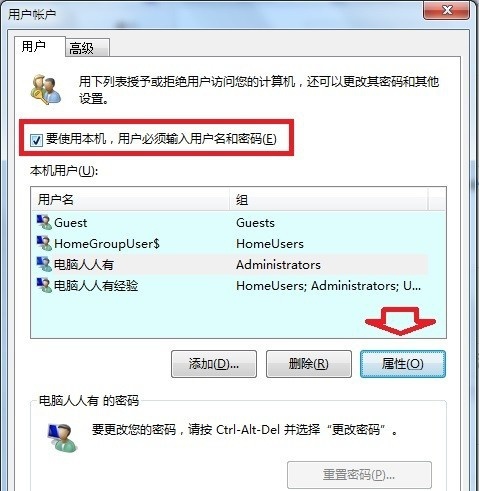Image resolution: width=479 pixels, height=491 pixels.
Task: Select the Guest row in user list
Action: coord(229,223)
